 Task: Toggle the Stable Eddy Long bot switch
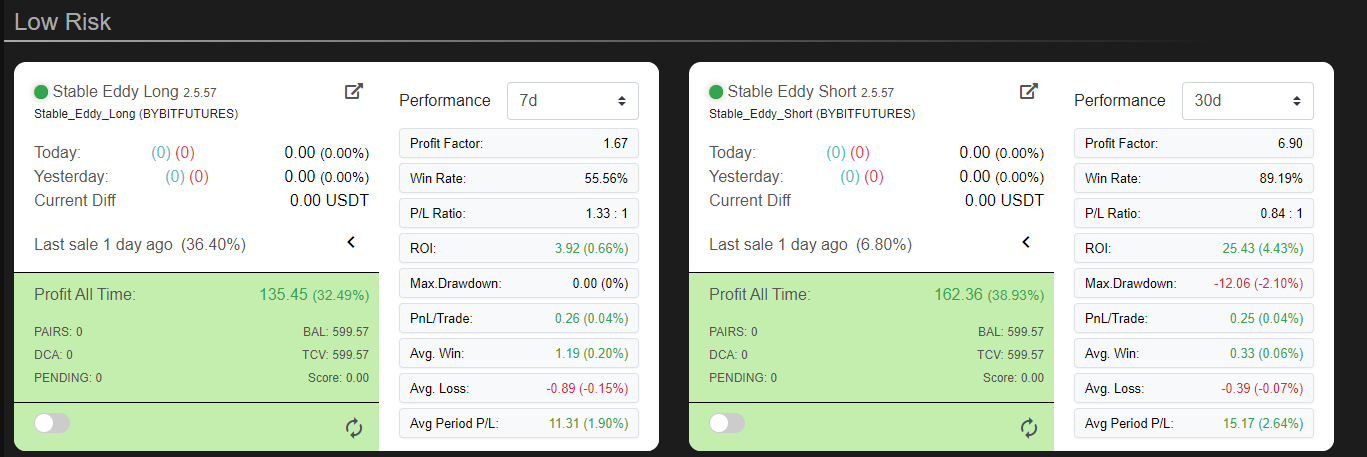(x=52, y=423)
